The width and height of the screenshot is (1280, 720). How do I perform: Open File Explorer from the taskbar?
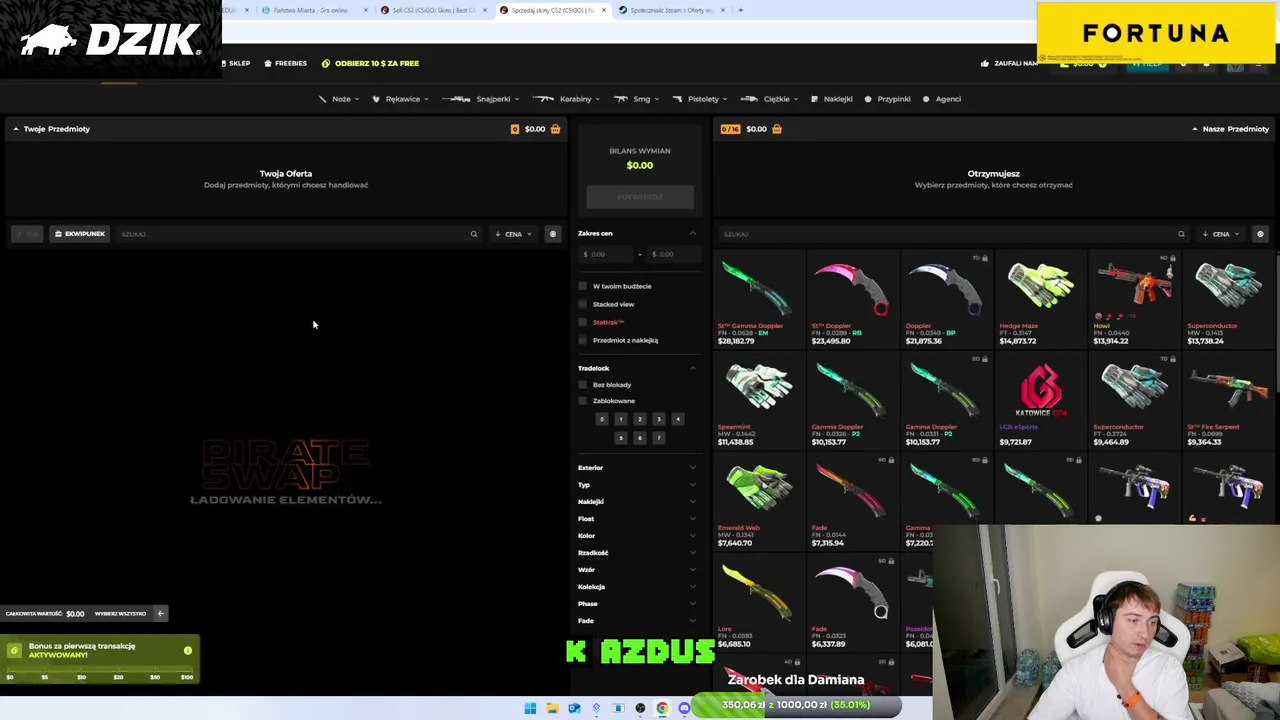[552, 708]
